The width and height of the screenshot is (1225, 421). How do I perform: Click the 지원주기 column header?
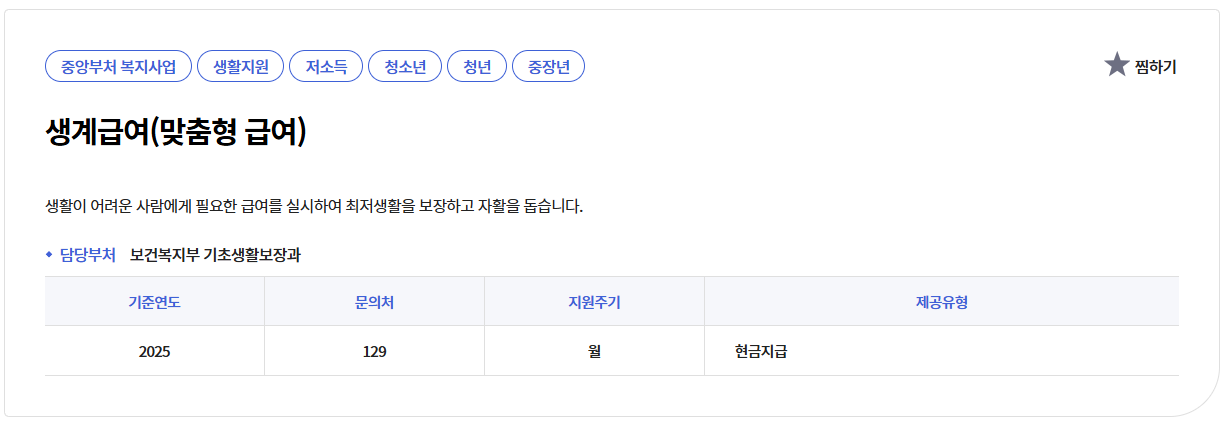594,302
